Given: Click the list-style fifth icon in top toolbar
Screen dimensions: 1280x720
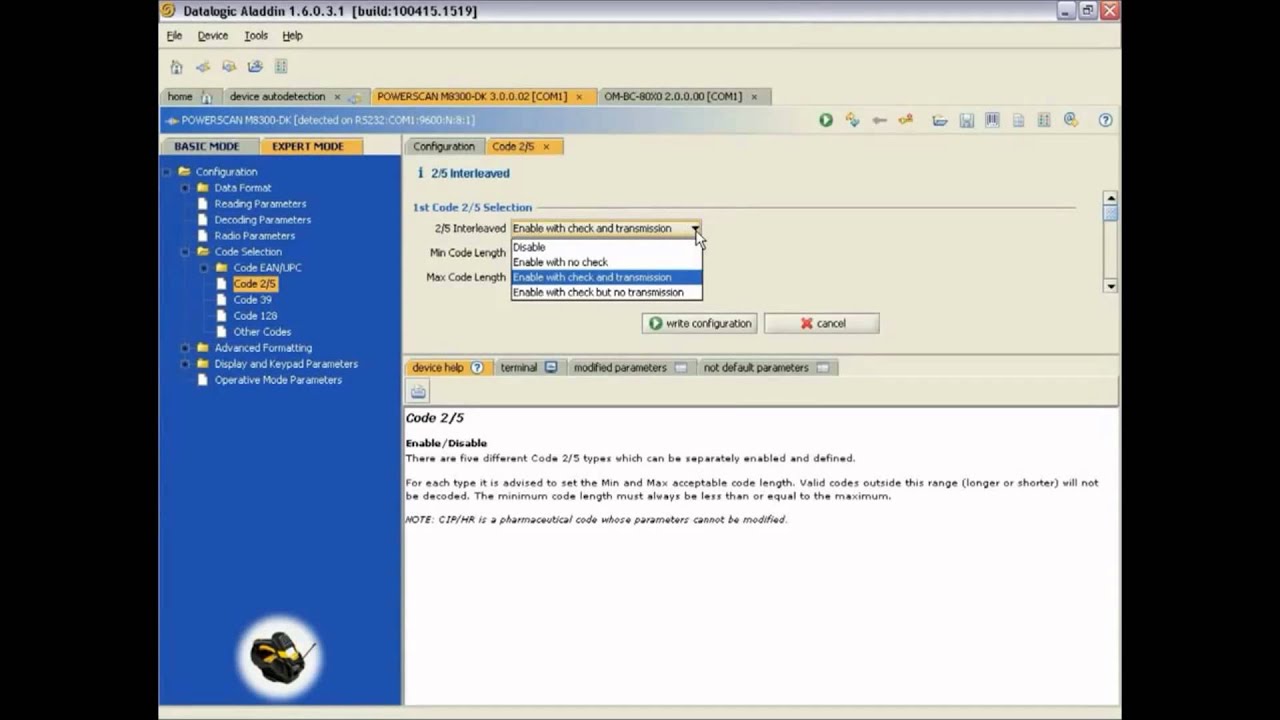Looking at the screenshot, I should tap(281, 67).
